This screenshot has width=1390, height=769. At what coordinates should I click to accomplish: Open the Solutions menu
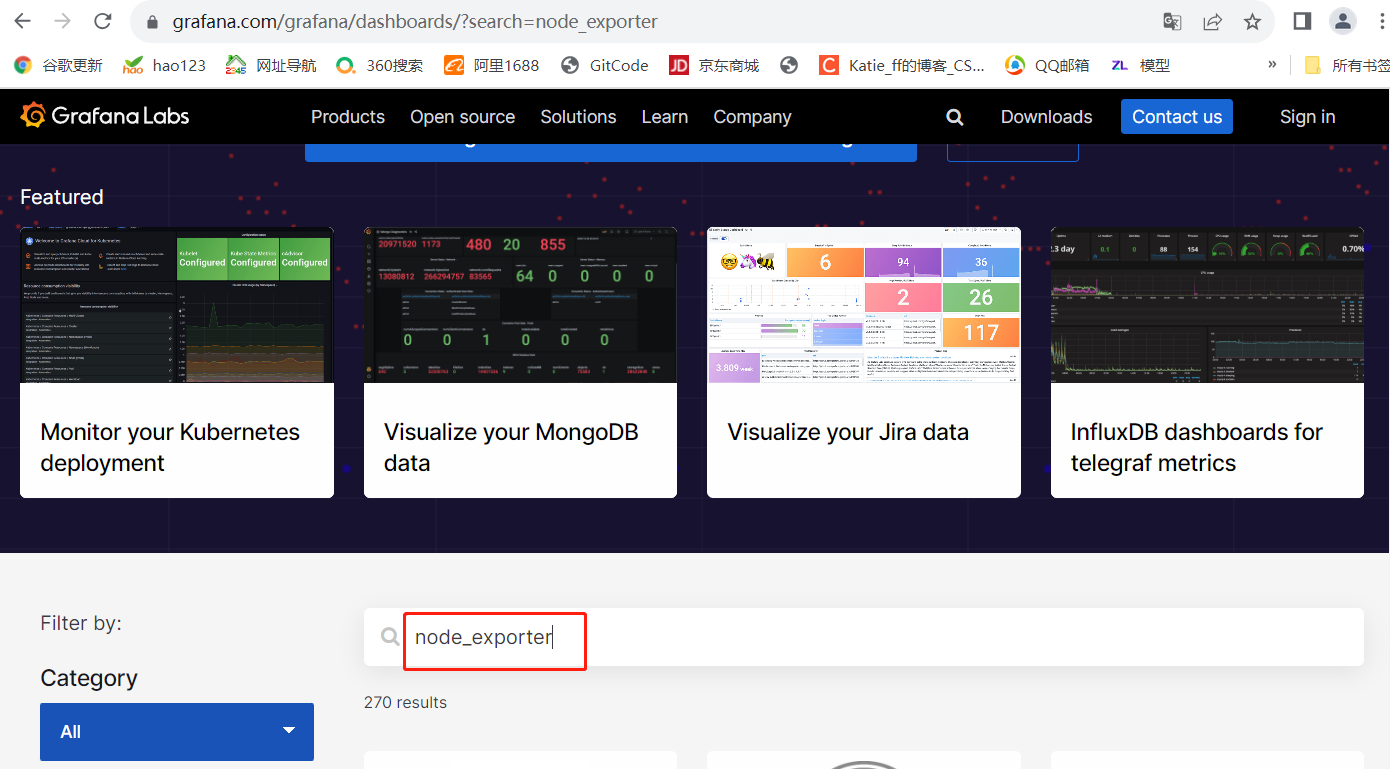578,117
